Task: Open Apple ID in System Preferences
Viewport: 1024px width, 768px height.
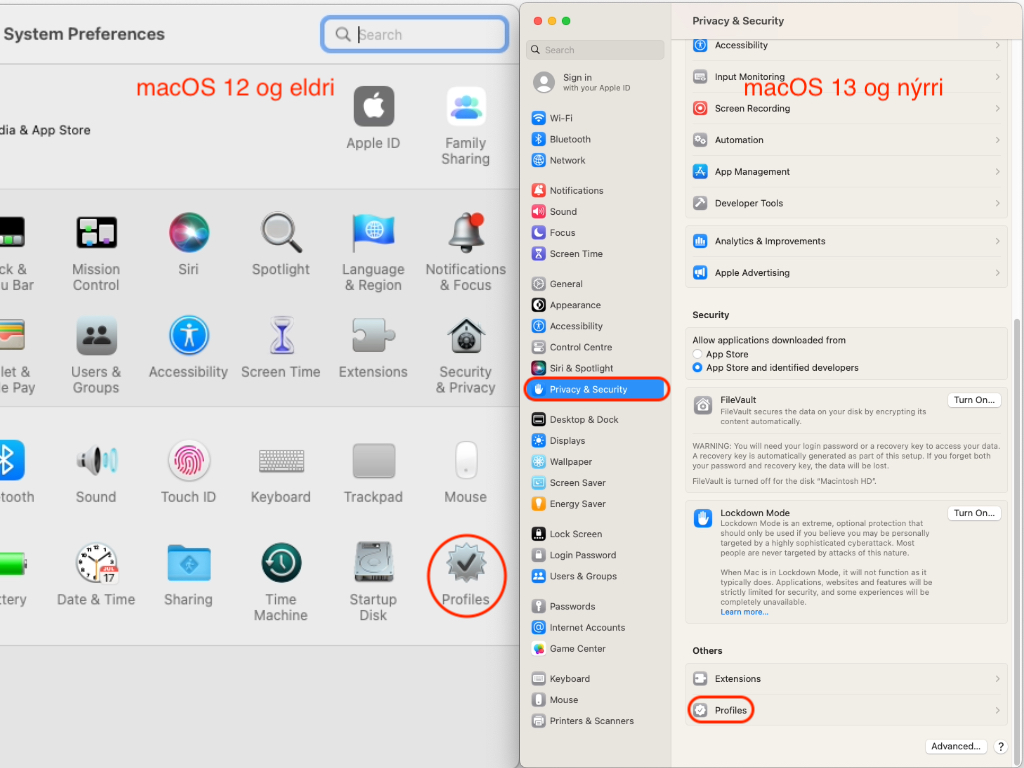Action: (374, 118)
